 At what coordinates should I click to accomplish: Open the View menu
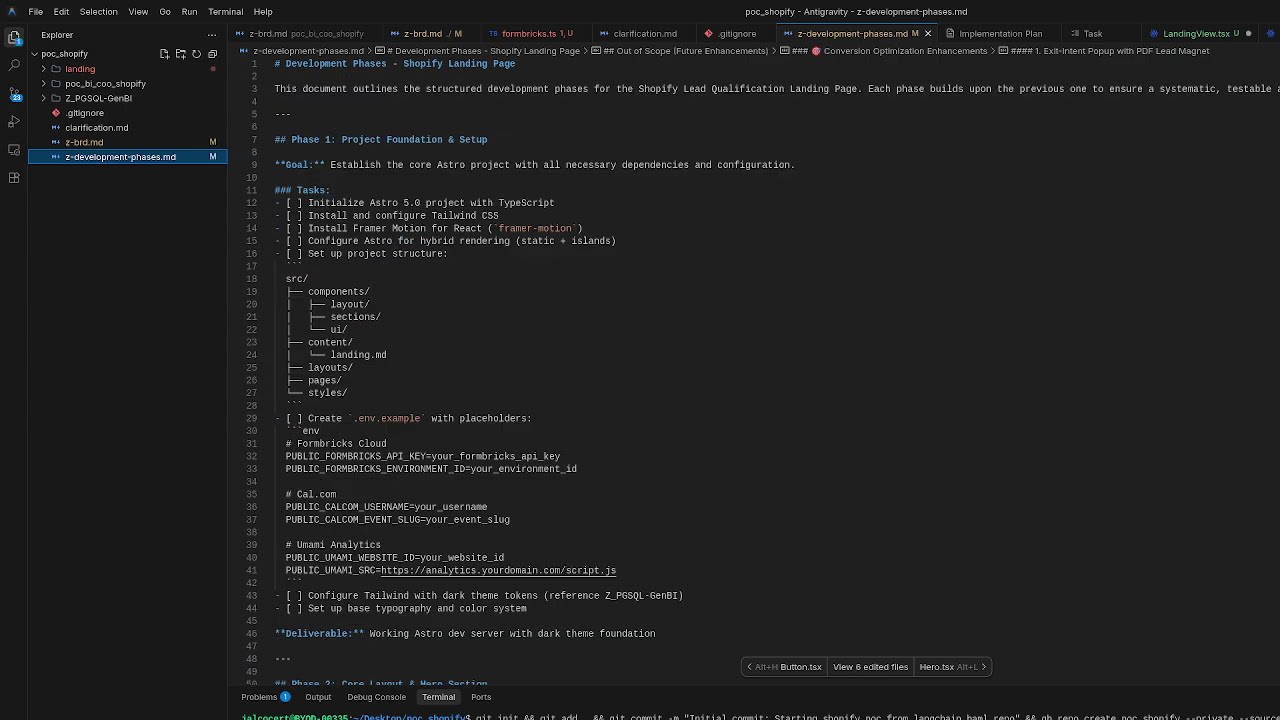coord(138,12)
